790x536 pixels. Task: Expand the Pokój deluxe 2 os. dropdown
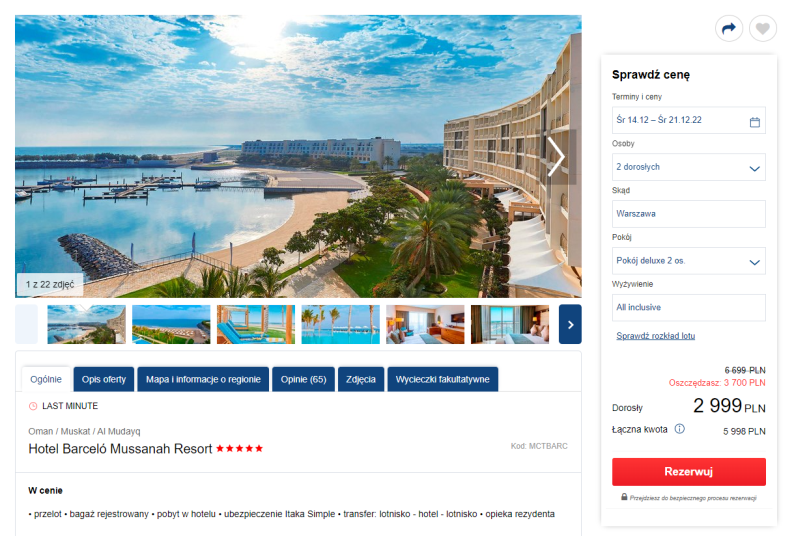tap(689, 261)
